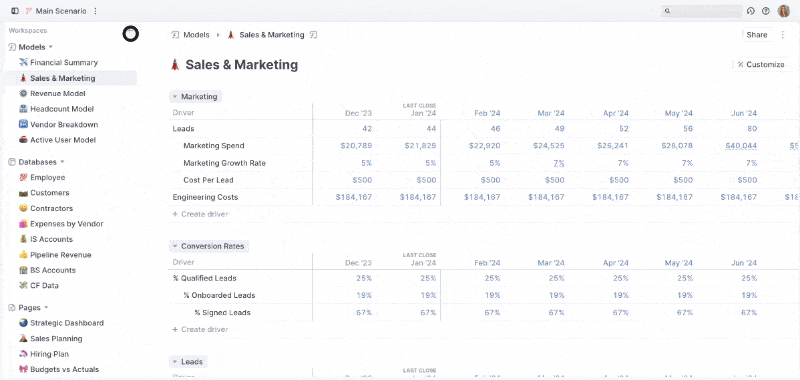Click the Financial Summary airplane icon
The height and width of the screenshot is (380, 800).
(23, 62)
